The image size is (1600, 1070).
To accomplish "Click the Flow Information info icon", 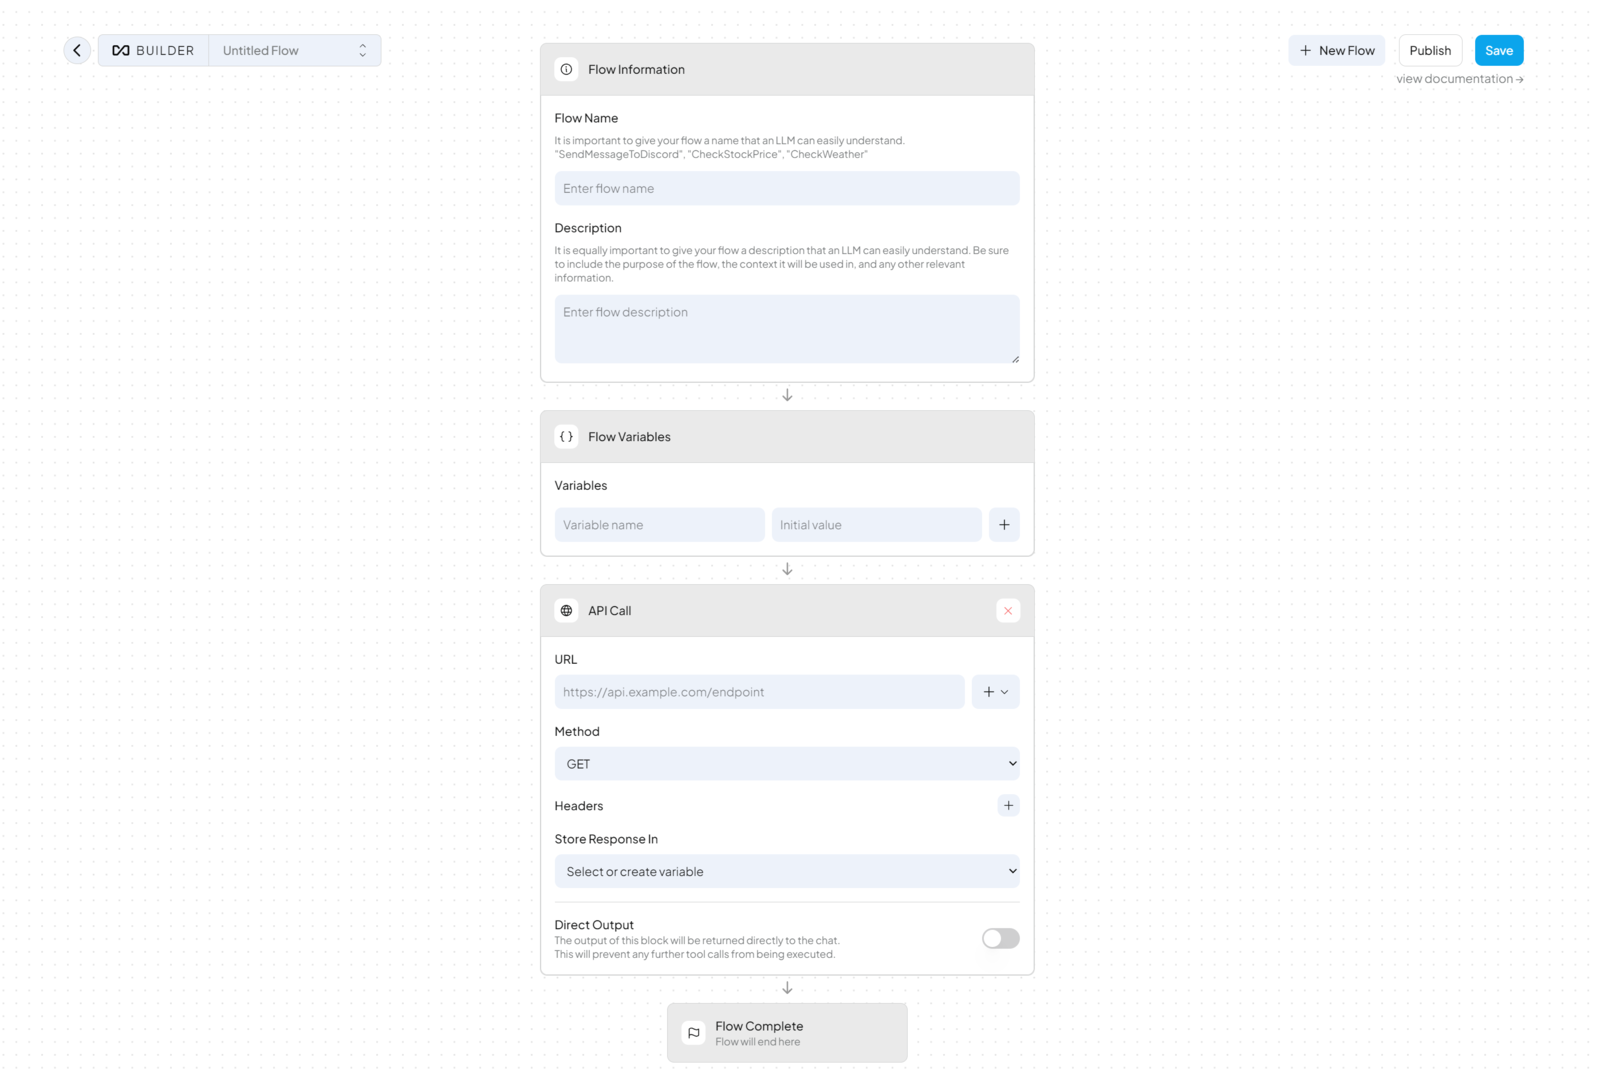I will (x=566, y=69).
